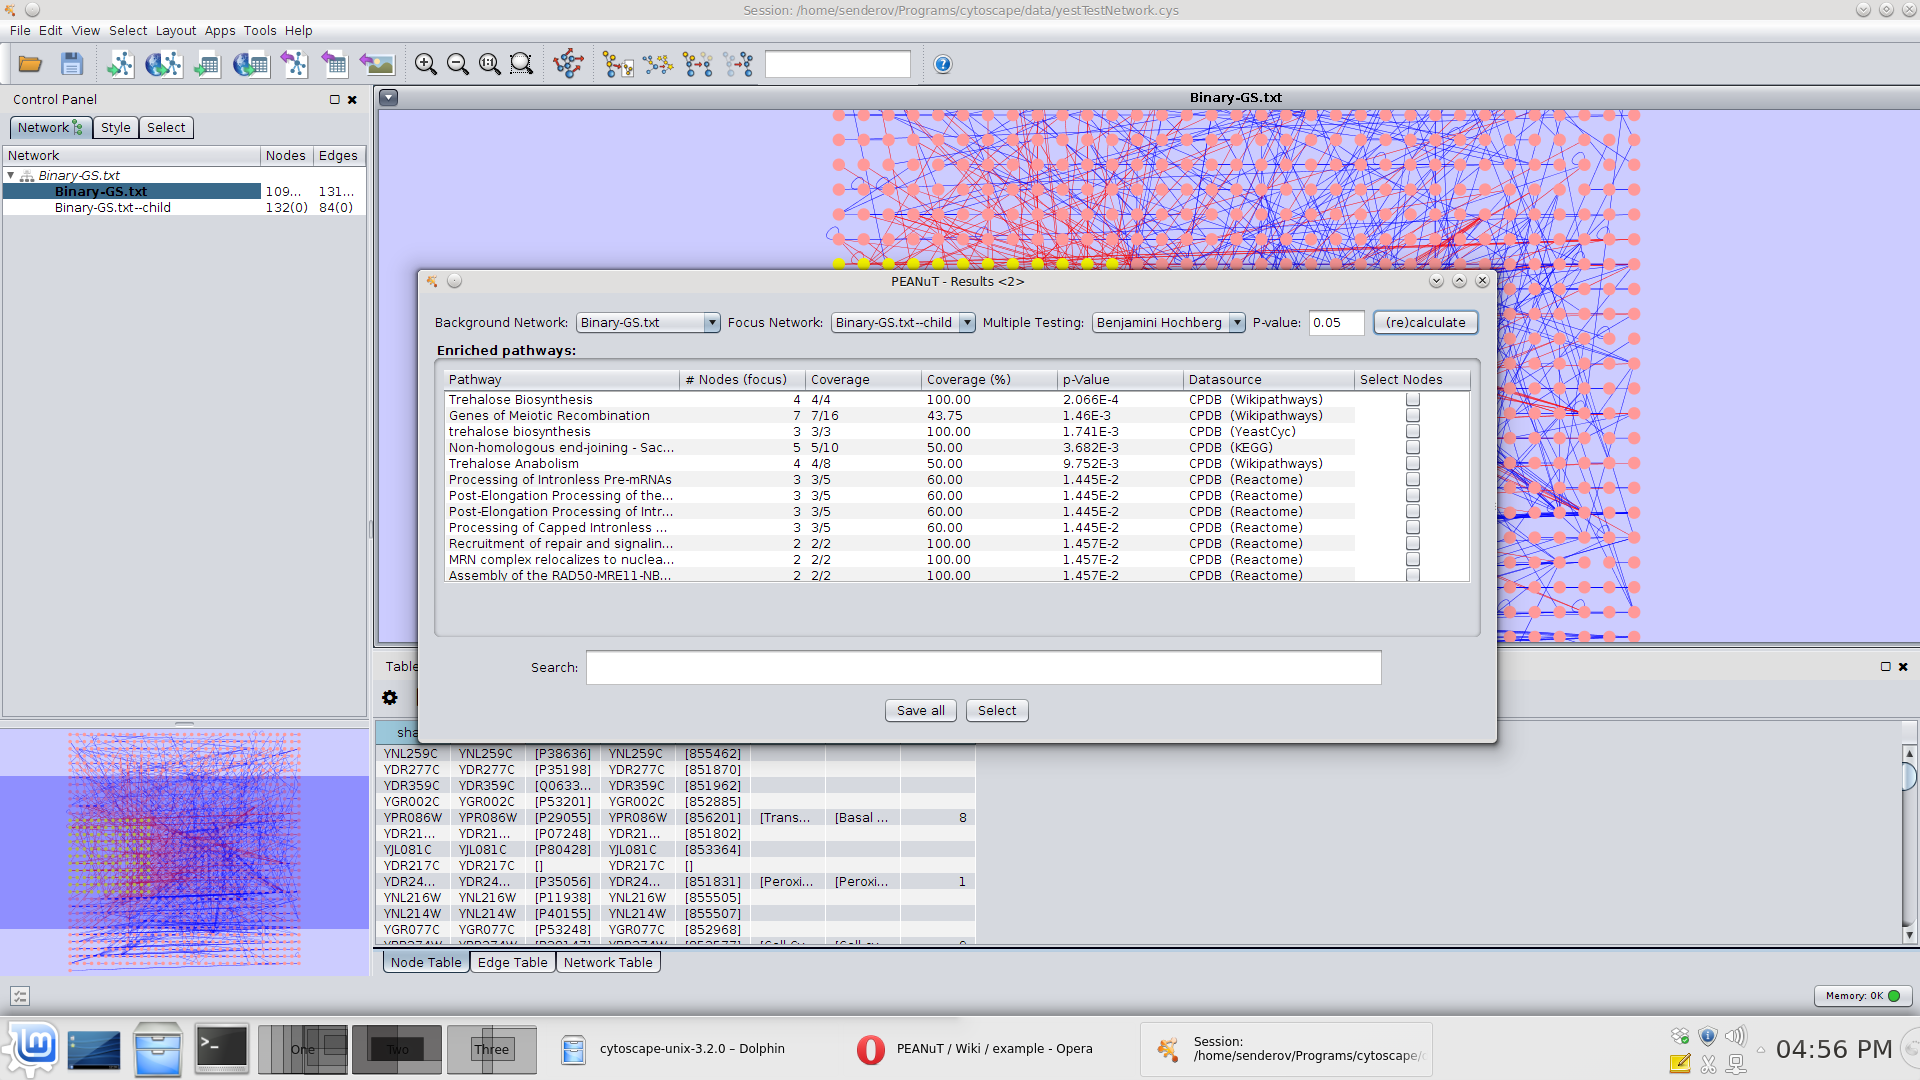Screen dimensions: 1920x1080
Task: Sort results by Pathway column header
Action: click(x=561, y=379)
